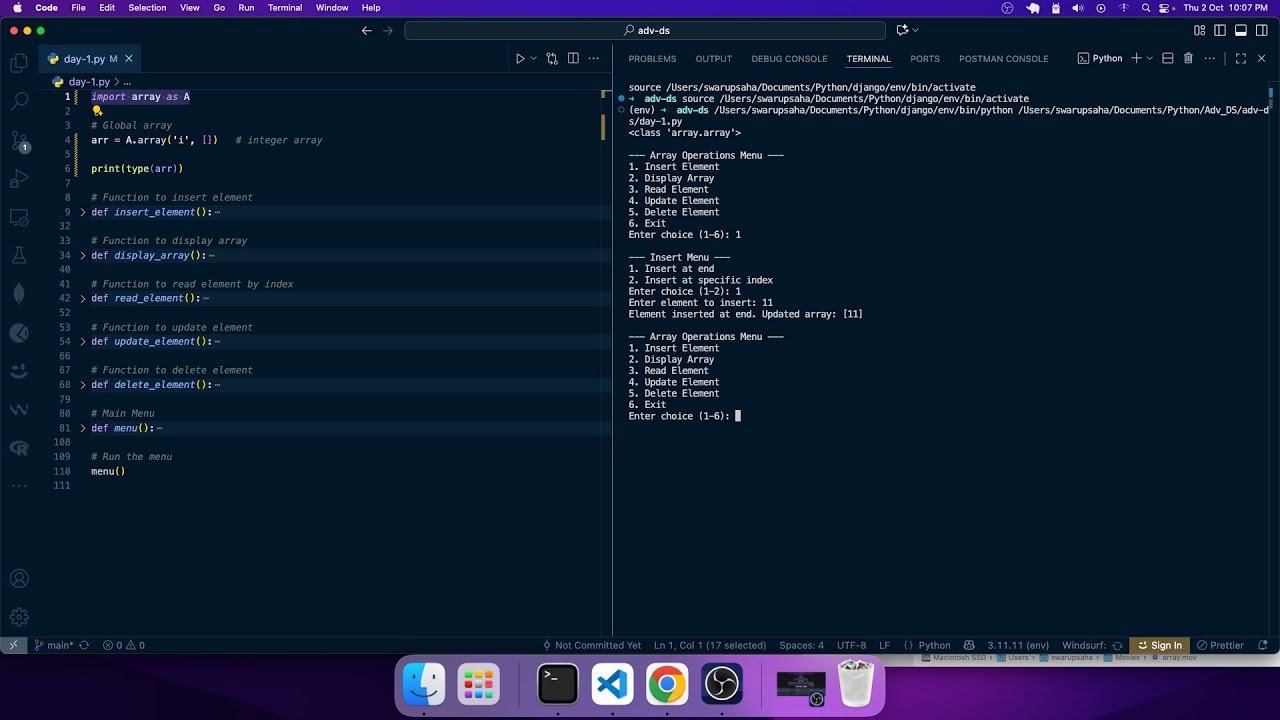This screenshot has height=720, width=1280.
Task: Switch to the PROBLEMS panel tab
Action: coord(652,59)
